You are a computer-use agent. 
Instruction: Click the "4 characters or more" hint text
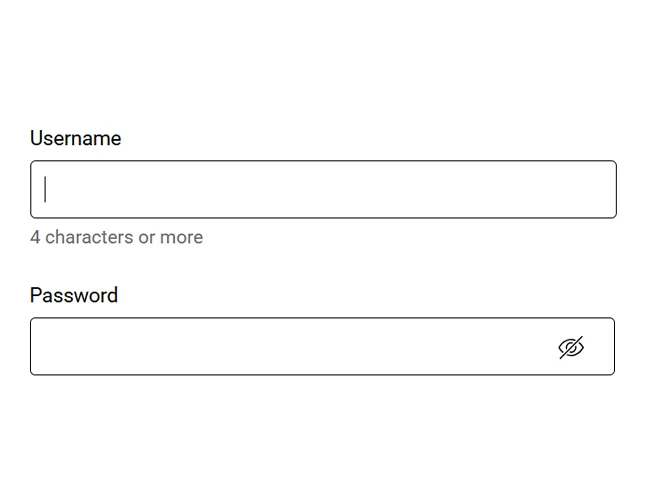[117, 237]
